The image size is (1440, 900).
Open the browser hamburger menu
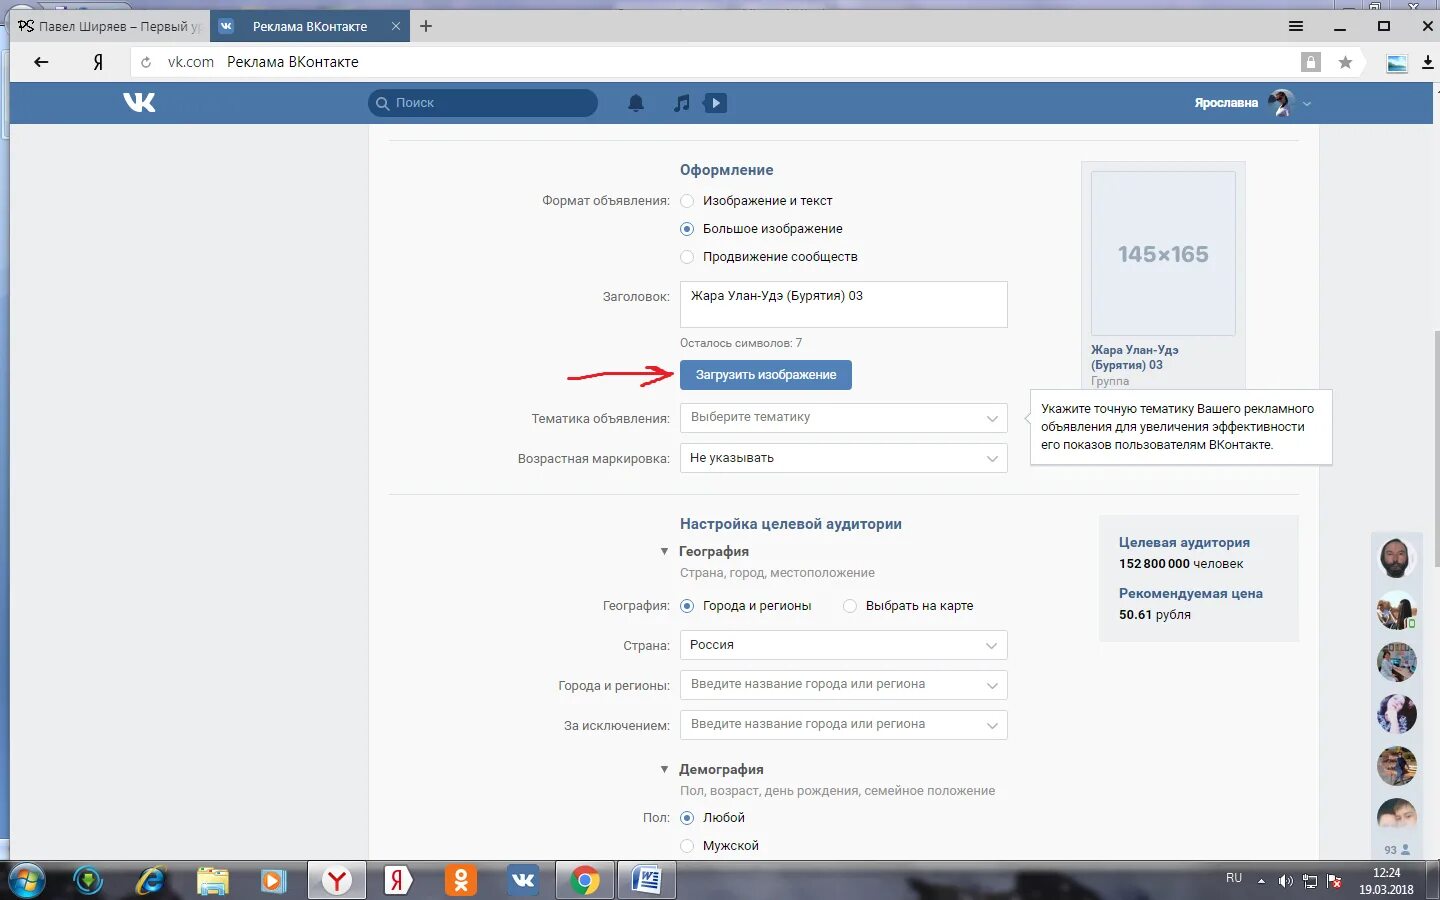pyautogui.click(x=1296, y=26)
